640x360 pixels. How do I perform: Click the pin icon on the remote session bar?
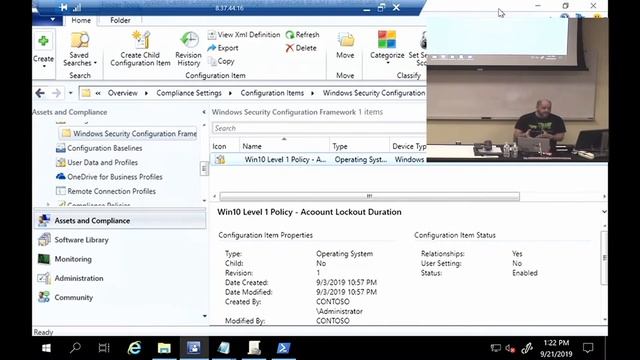pyautogui.click(x=63, y=7)
